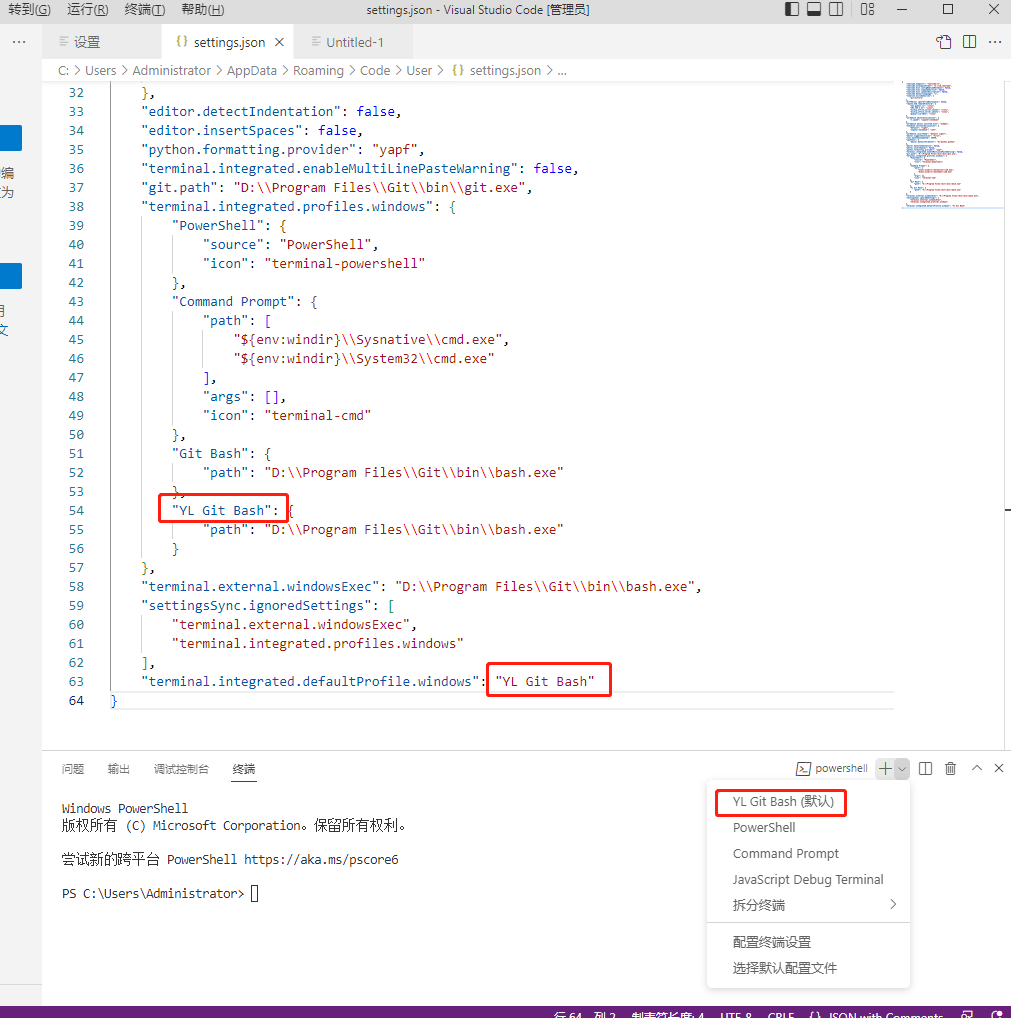This screenshot has width=1011, height=1018.
Task: Choose PowerShell from profile menu
Action: coord(808,828)
